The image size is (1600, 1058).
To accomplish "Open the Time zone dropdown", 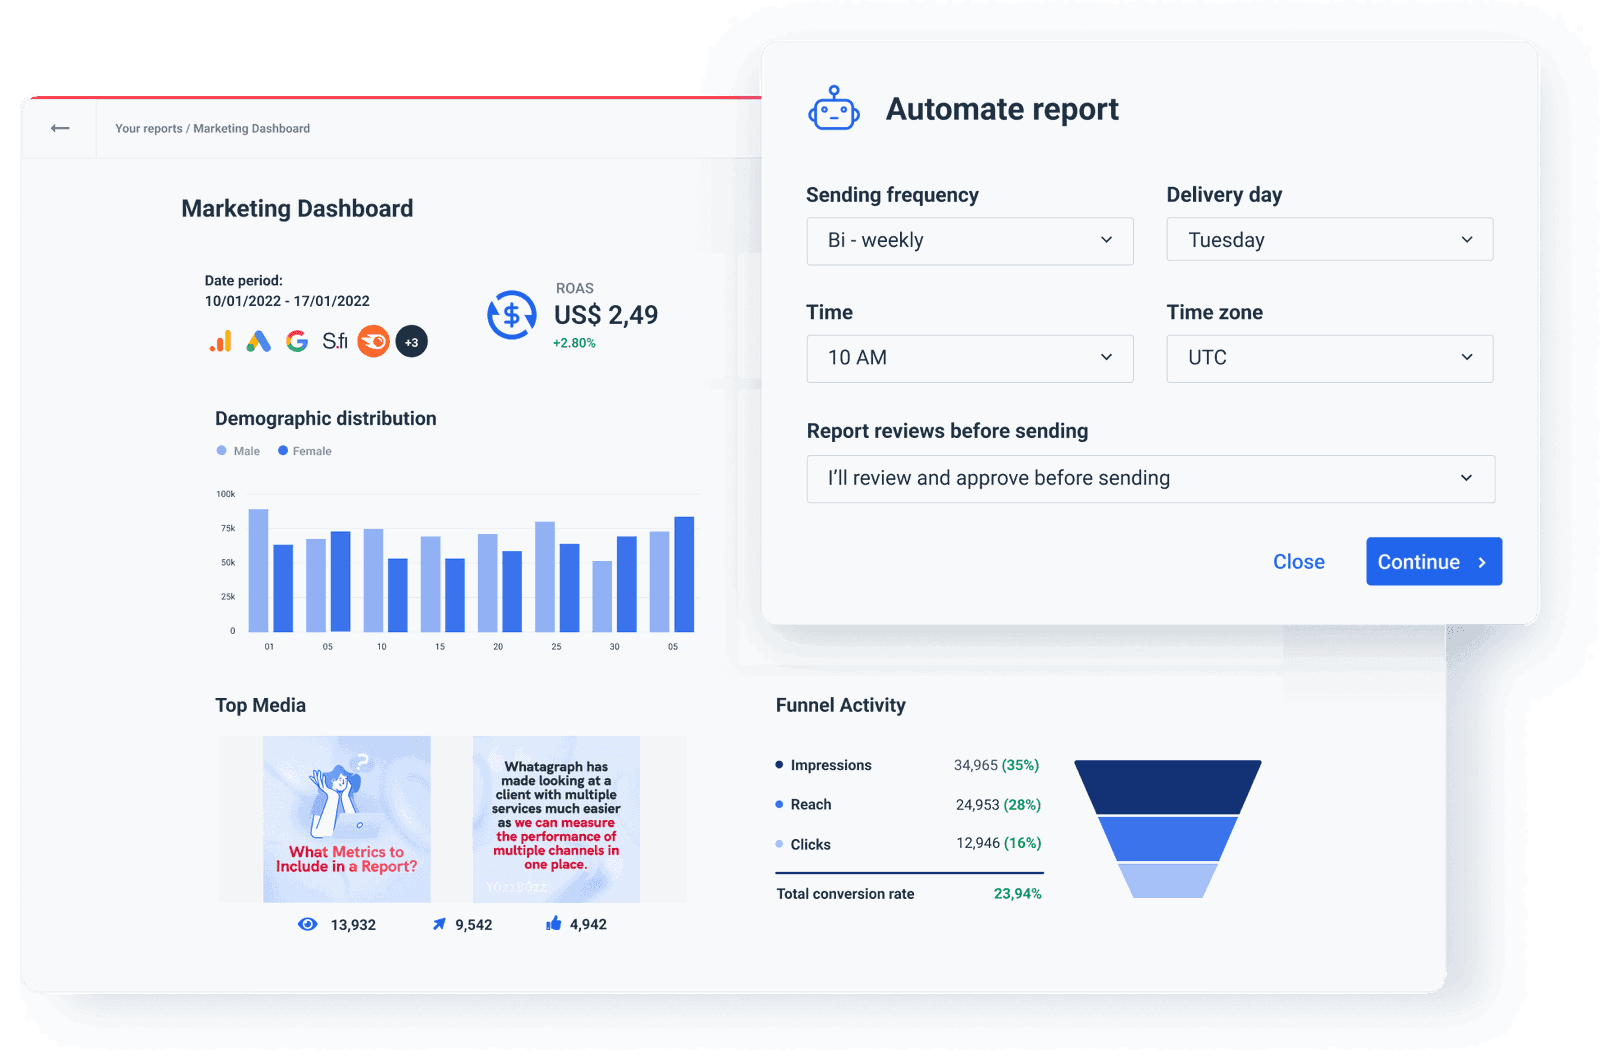I will (1329, 358).
